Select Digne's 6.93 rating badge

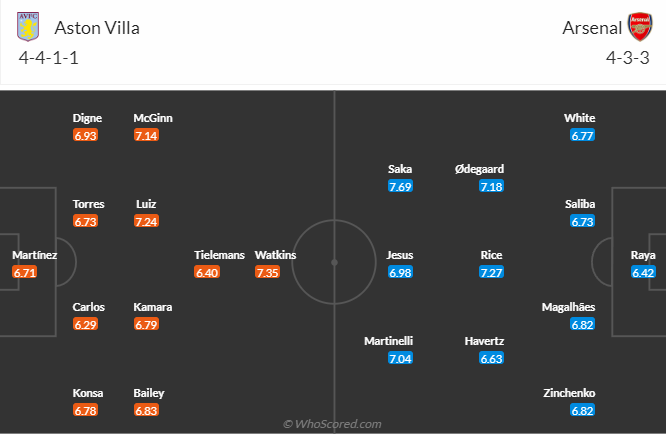(x=85, y=135)
